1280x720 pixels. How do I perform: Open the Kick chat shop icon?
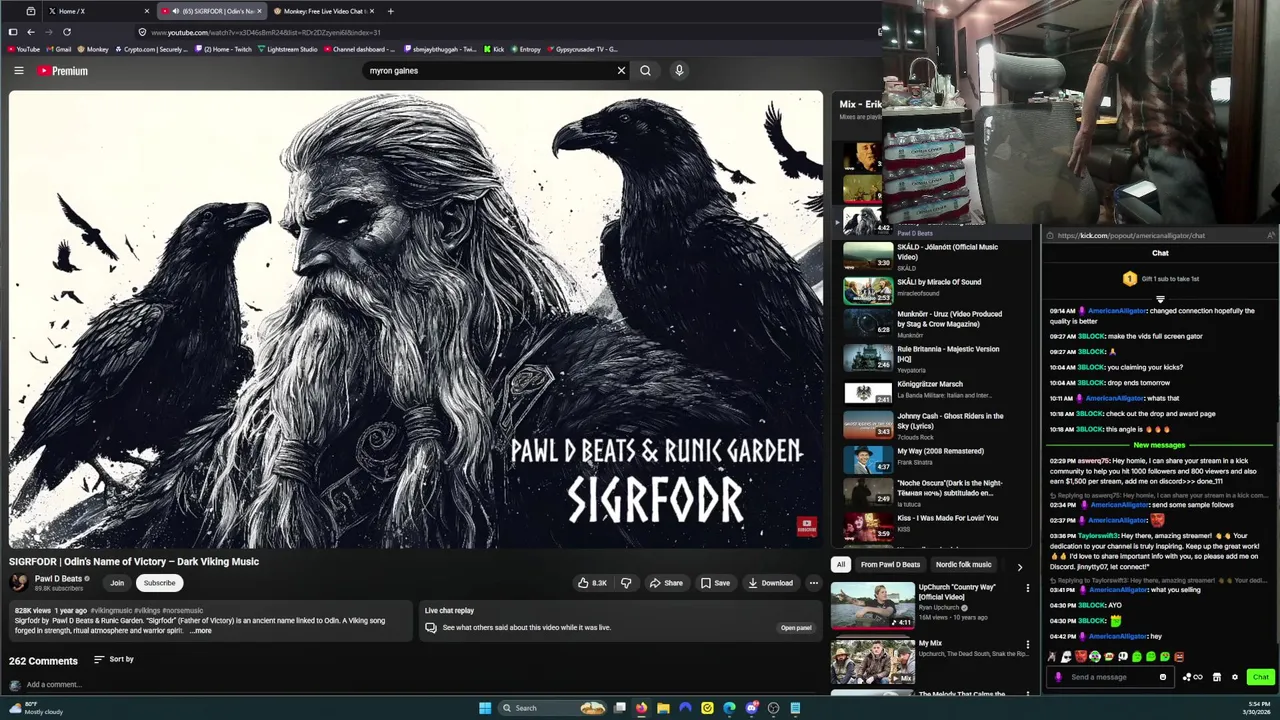pyautogui.click(x=1216, y=677)
